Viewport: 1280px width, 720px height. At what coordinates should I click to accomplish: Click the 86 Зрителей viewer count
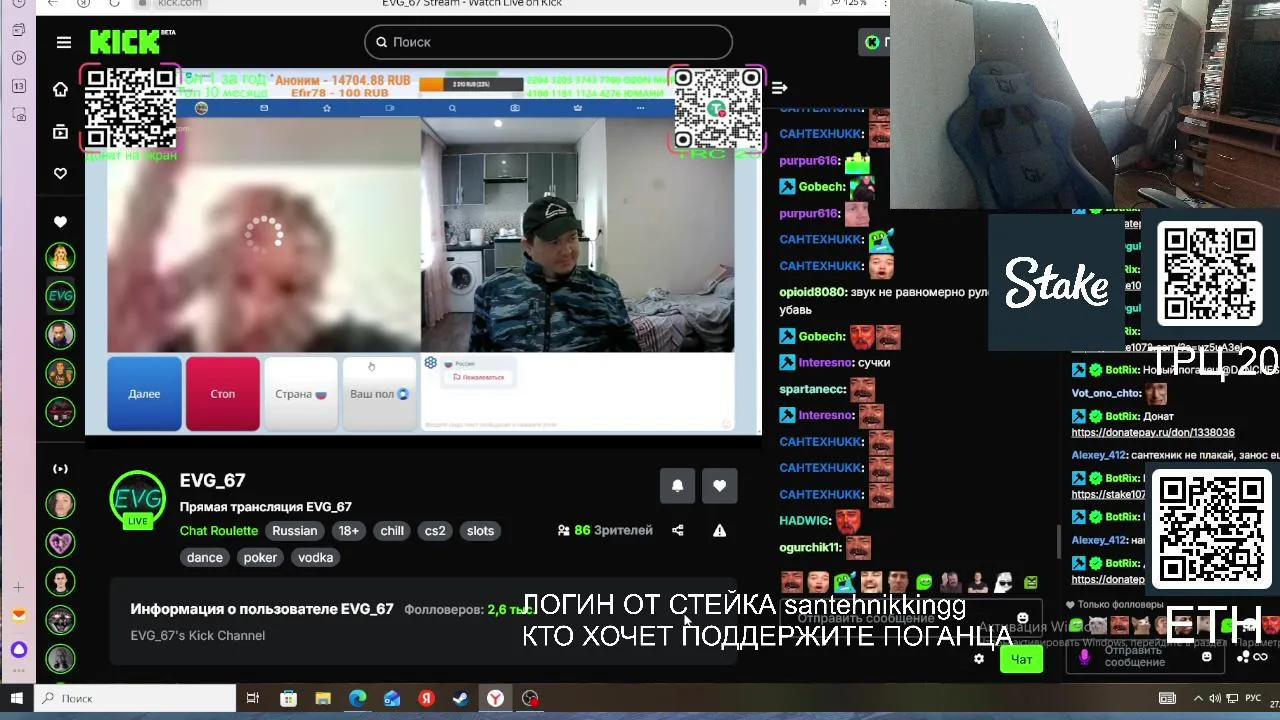coord(605,531)
